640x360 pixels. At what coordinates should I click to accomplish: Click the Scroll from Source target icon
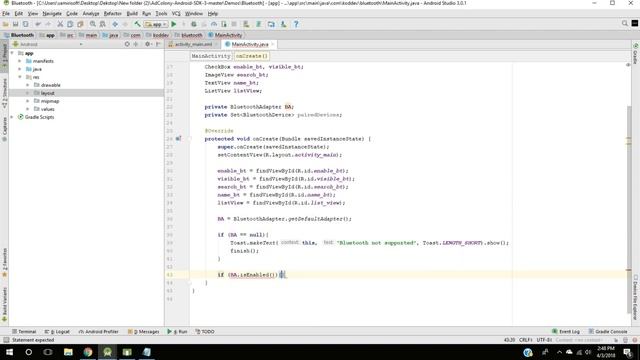pyautogui.click(x=127, y=44)
